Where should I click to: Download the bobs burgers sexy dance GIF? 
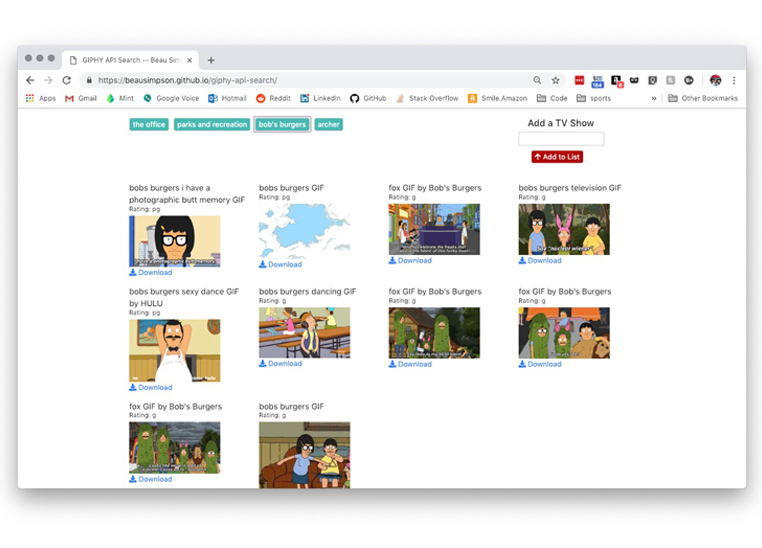coord(151,387)
